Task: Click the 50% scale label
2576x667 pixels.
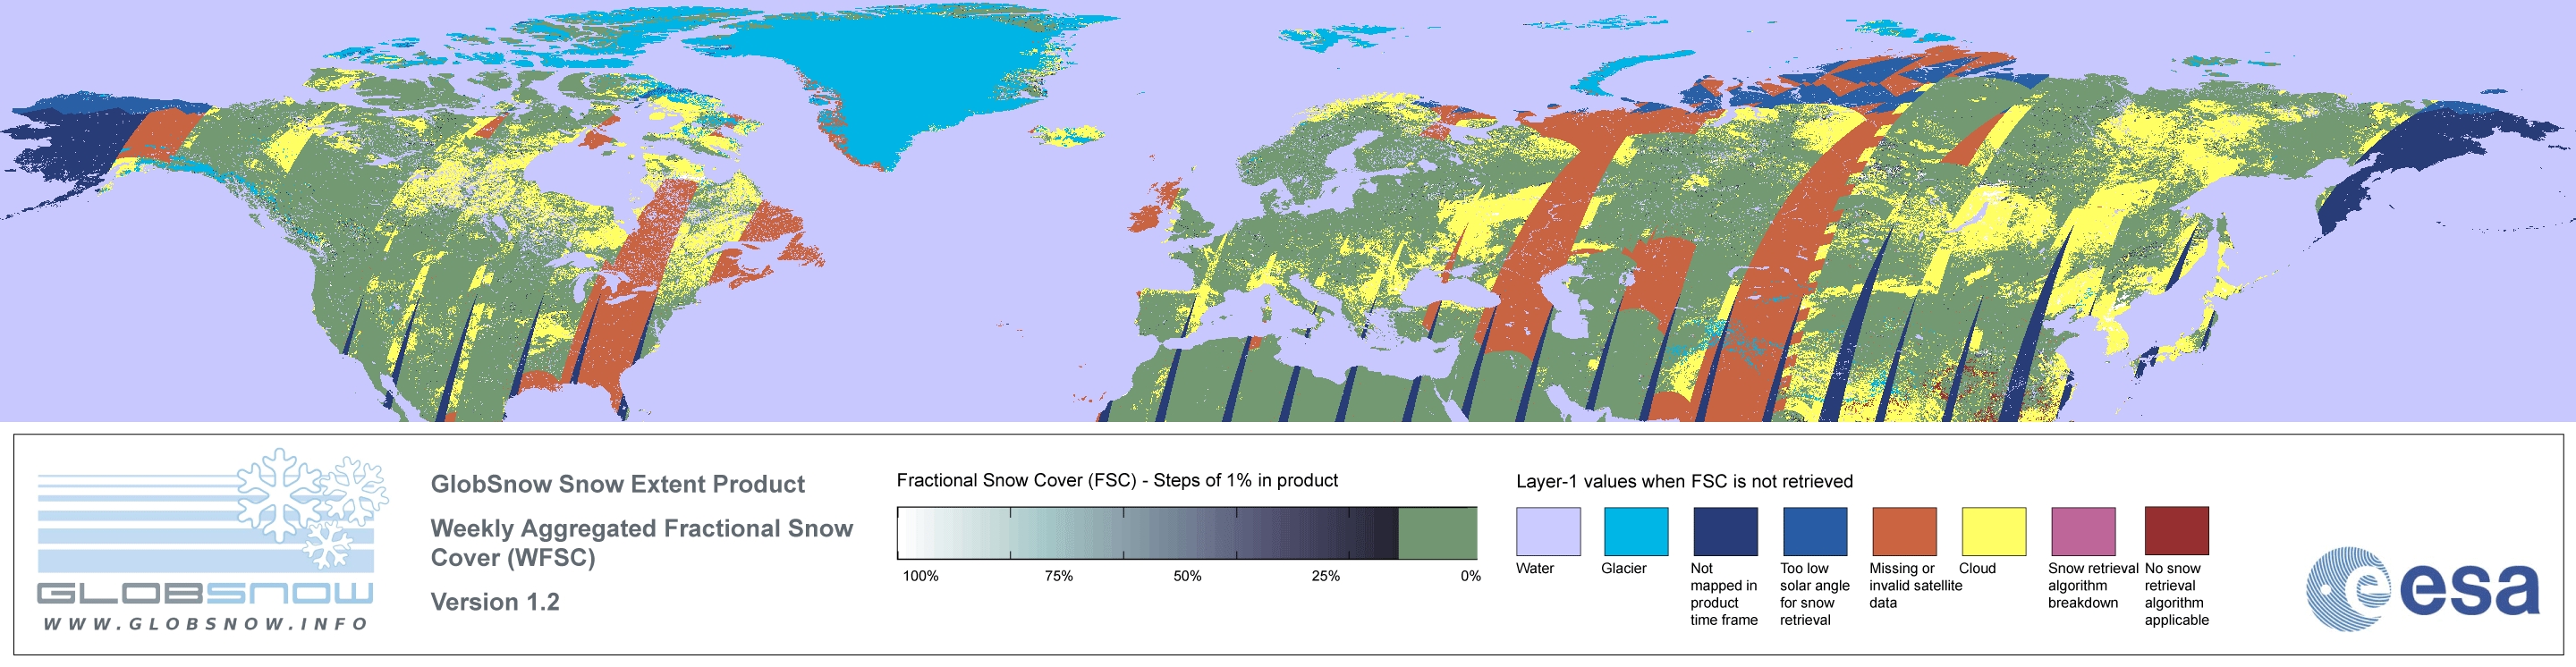Action: pos(1187,576)
